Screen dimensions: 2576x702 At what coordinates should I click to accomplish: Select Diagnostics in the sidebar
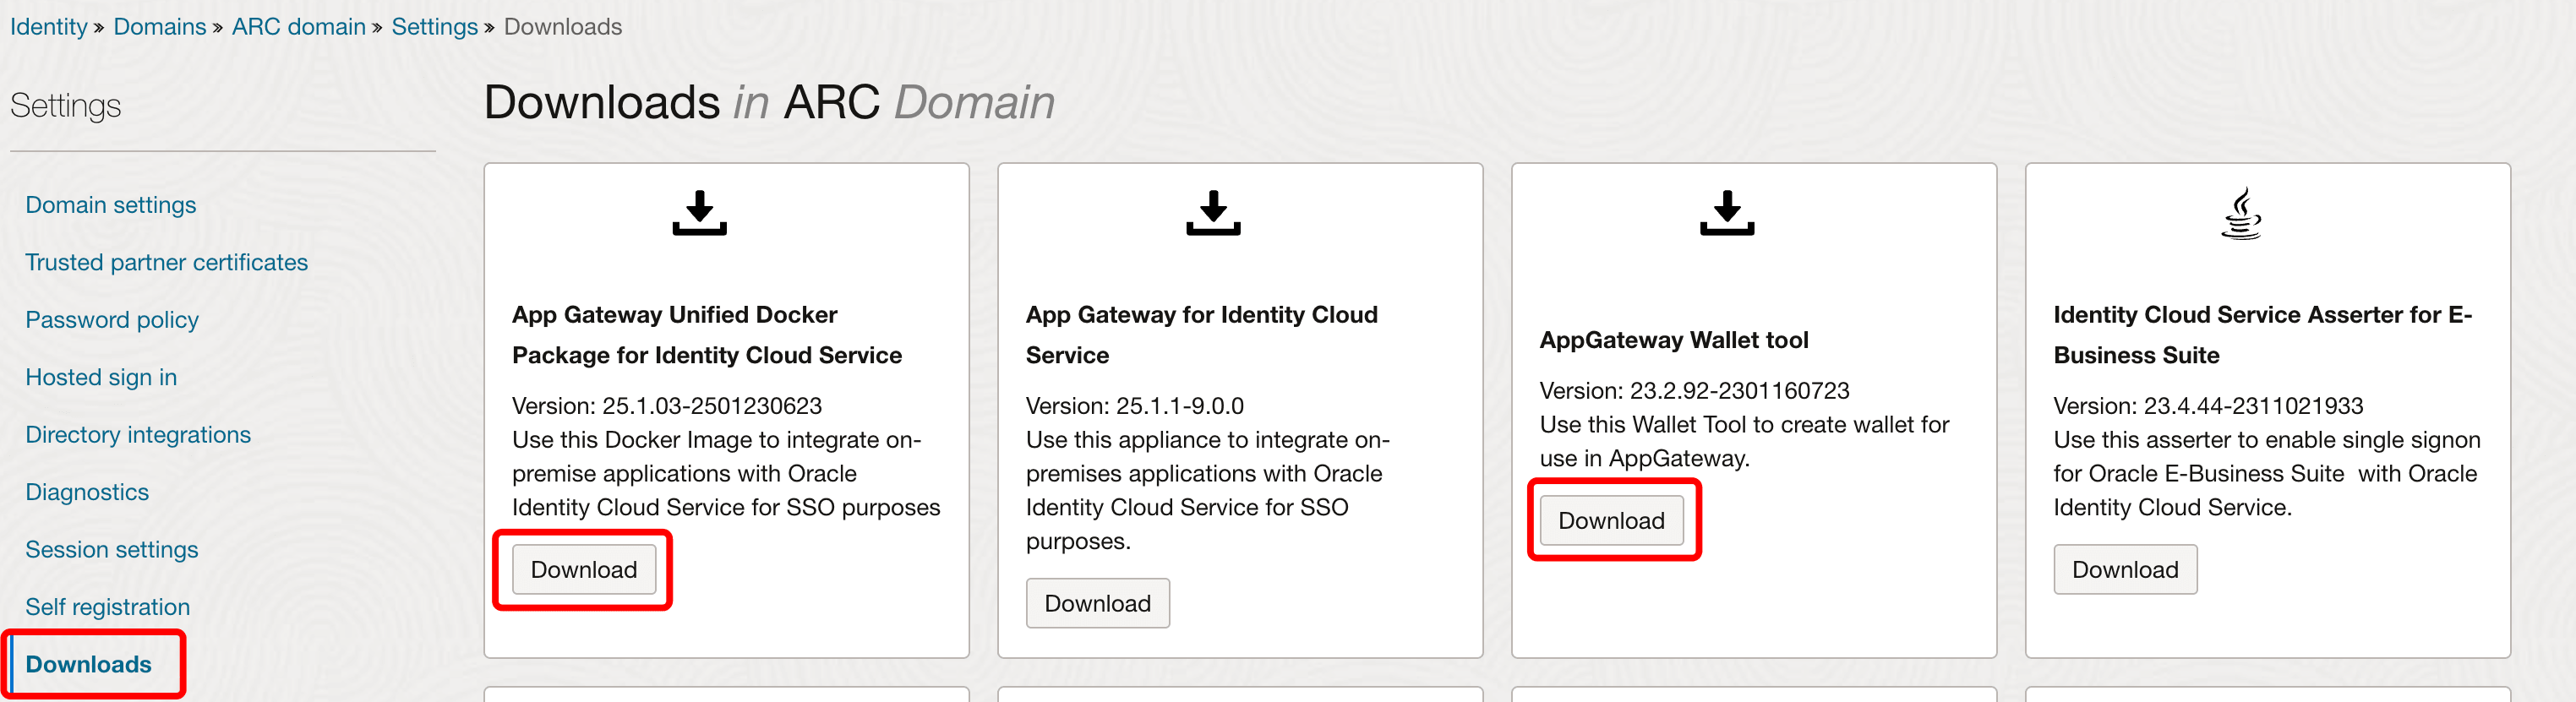click(87, 492)
